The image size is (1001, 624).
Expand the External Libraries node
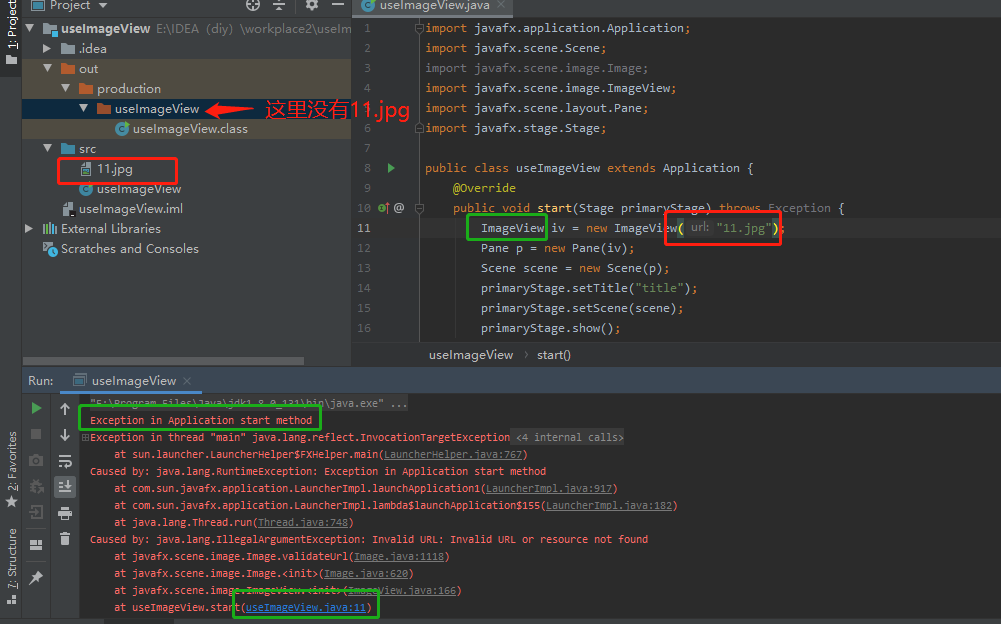(x=29, y=228)
